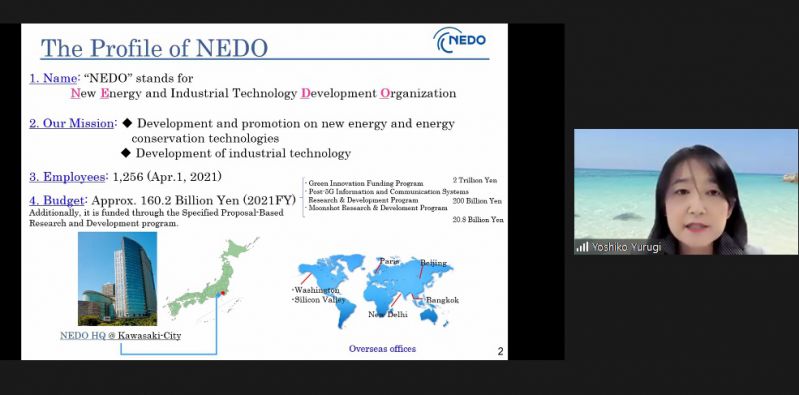Viewport: 799px width, 395px height.
Task: Click the Paris label on the world map
Action: pos(390,261)
